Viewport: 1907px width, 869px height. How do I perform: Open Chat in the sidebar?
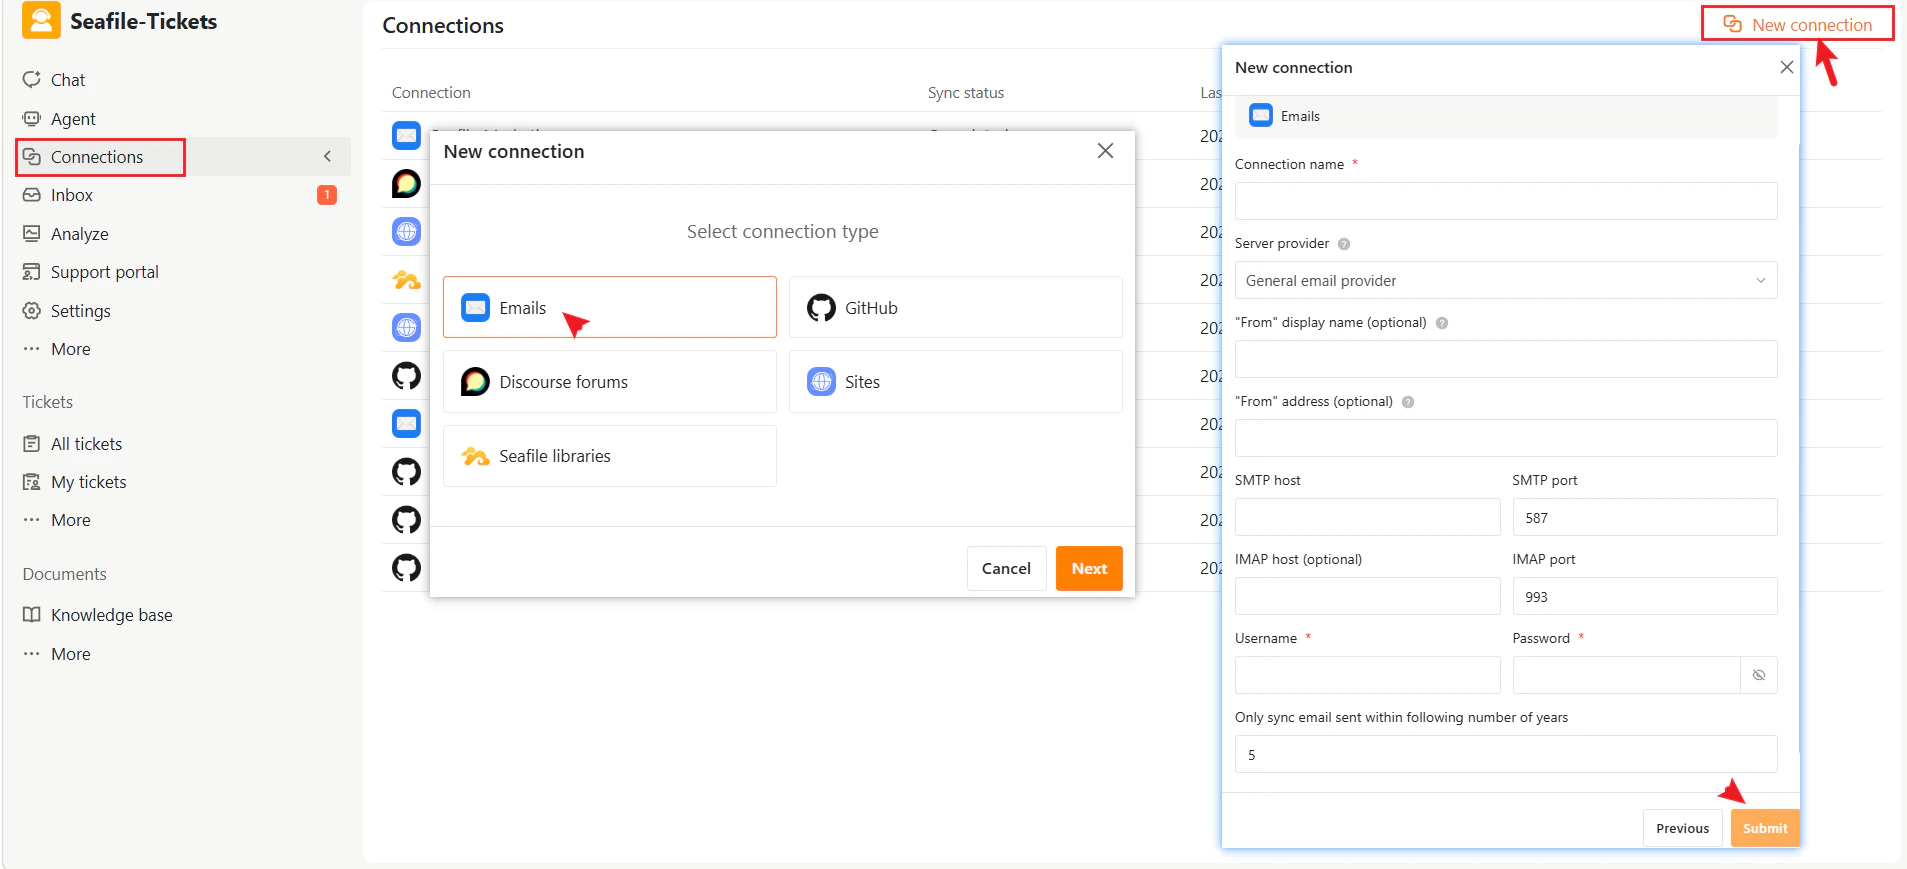tap(68, 80)
